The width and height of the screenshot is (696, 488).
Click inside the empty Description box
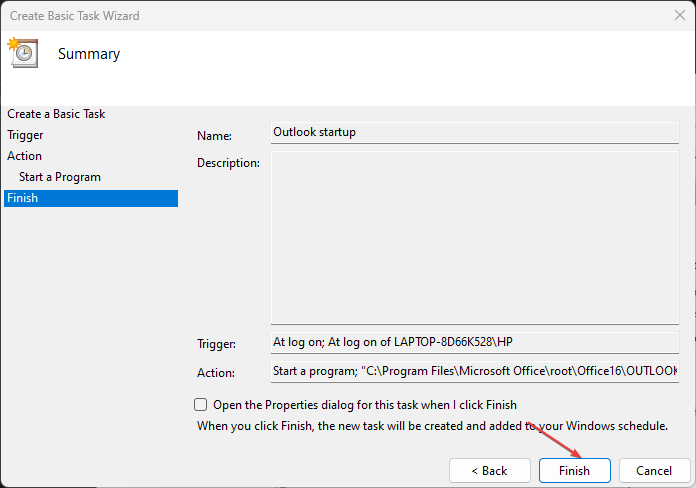click(474, 238)
